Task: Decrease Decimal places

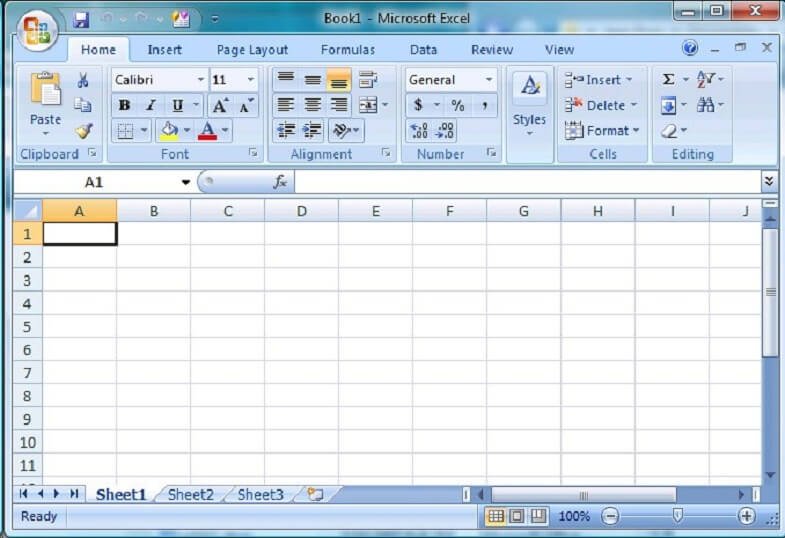Action: coord(445,131)
